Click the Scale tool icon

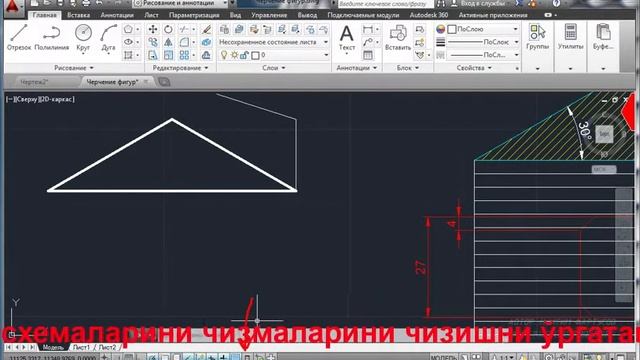(168, 55)
